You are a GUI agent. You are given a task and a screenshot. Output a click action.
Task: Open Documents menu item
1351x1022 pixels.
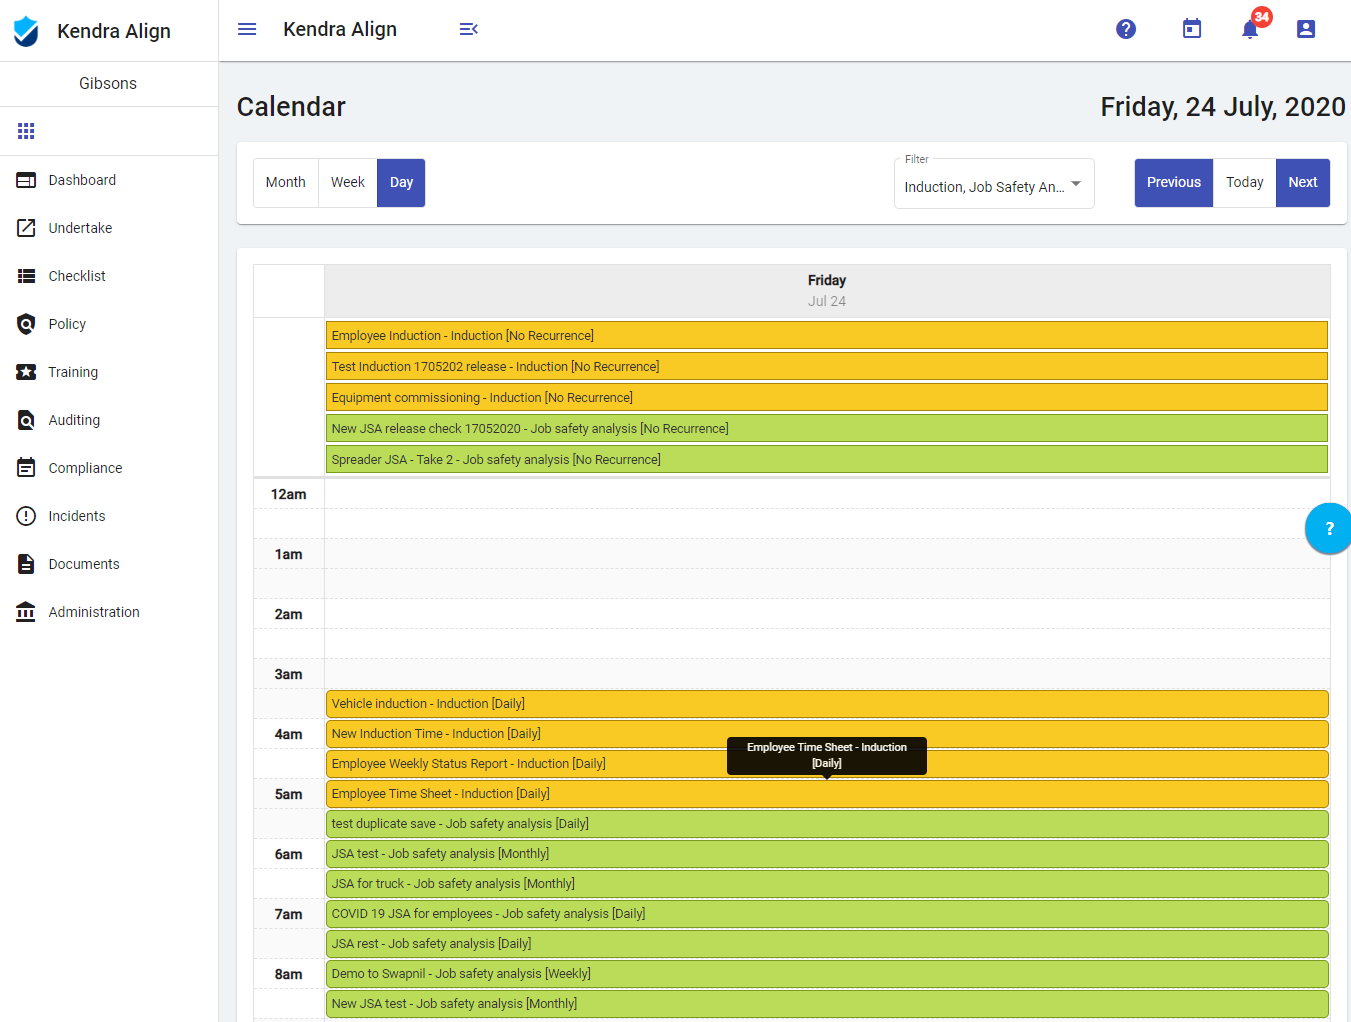(109, 564)
